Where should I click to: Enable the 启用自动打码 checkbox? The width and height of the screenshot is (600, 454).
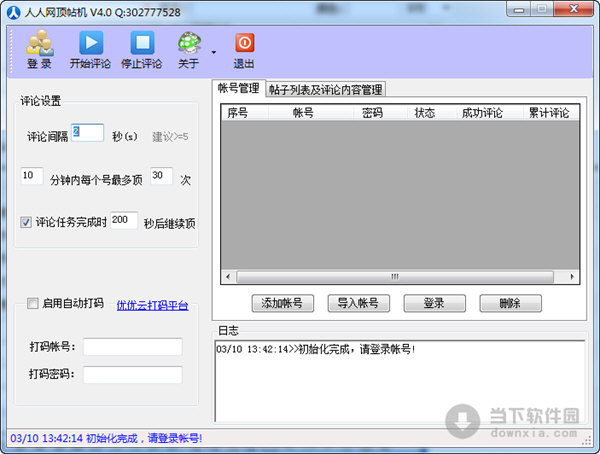(33, 304)
